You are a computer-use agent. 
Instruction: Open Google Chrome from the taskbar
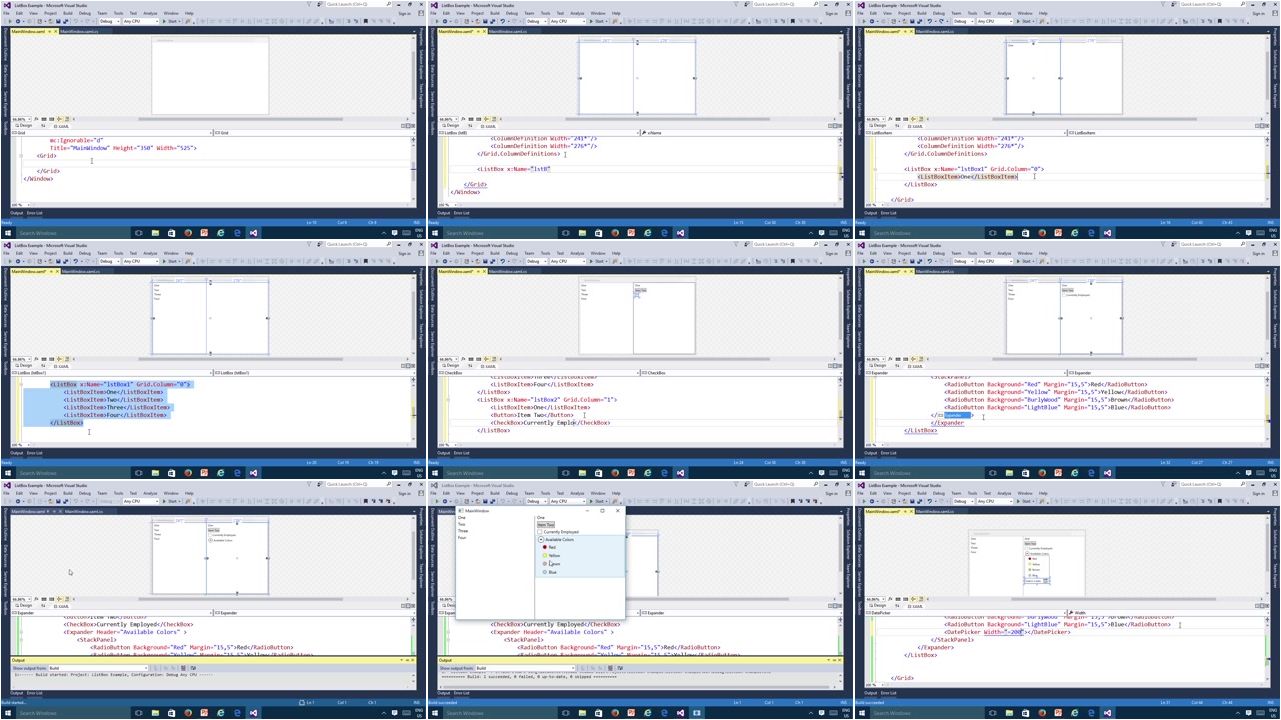click(189, 233)
